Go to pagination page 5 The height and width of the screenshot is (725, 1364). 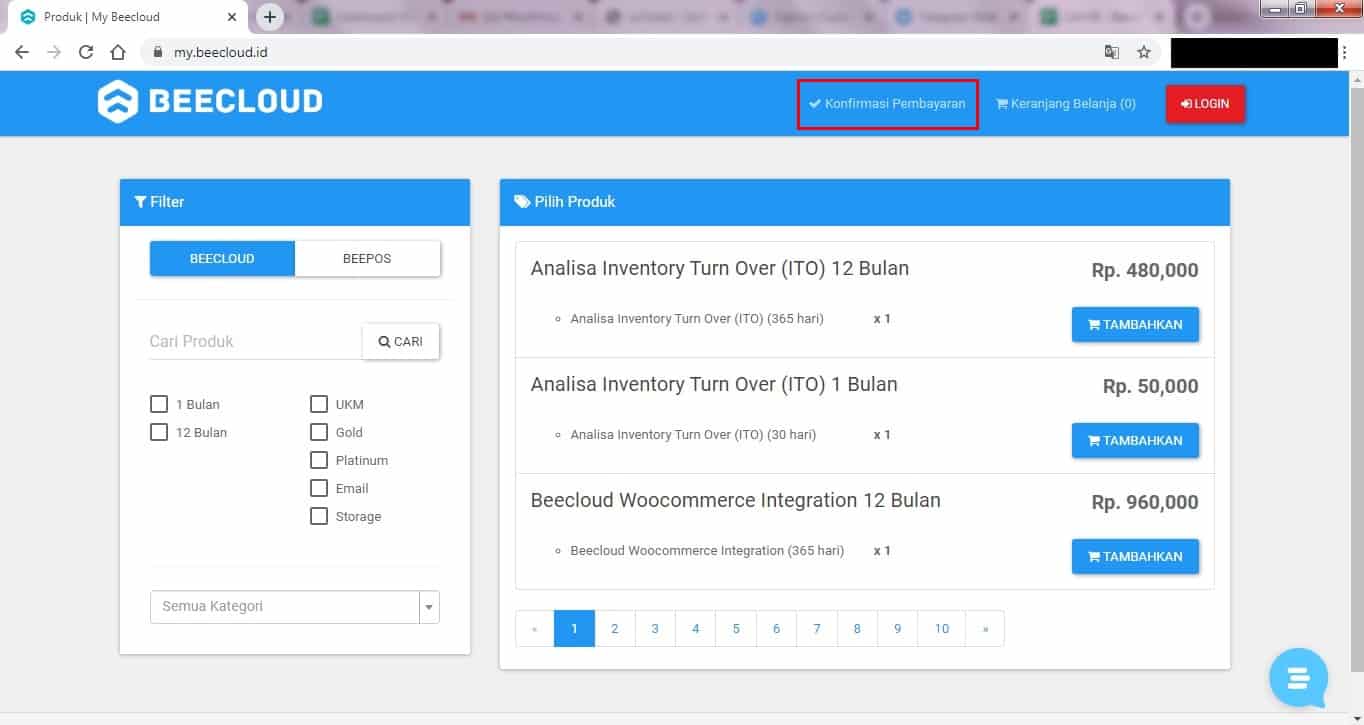[x=736, y=629]
